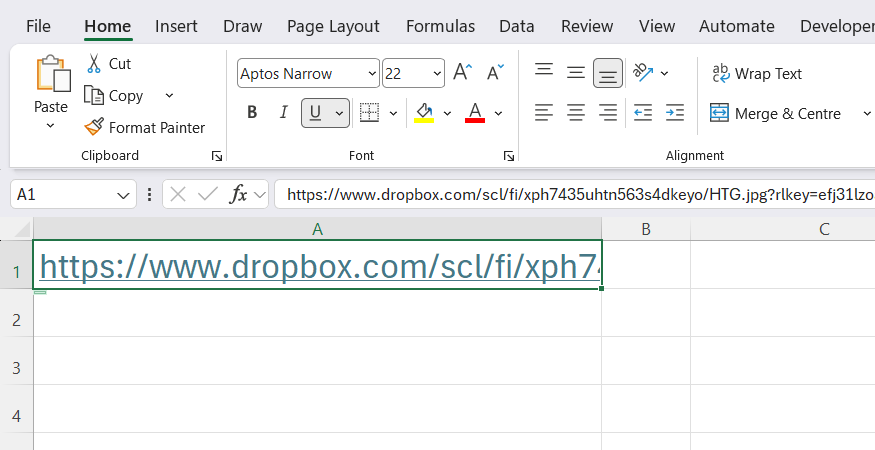Decrease font size with the smaller A icon
875x450 pixels.
(495, 73)
